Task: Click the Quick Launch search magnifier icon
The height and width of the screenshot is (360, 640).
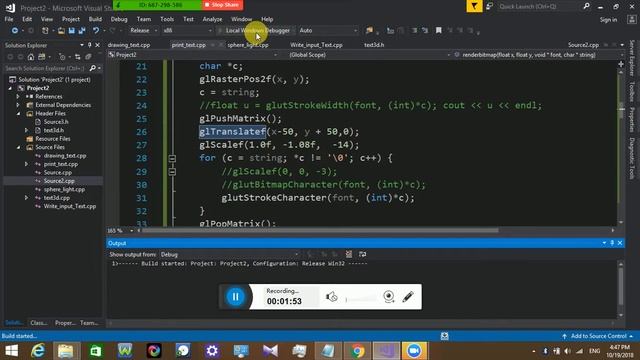Action: pos(587,6)
